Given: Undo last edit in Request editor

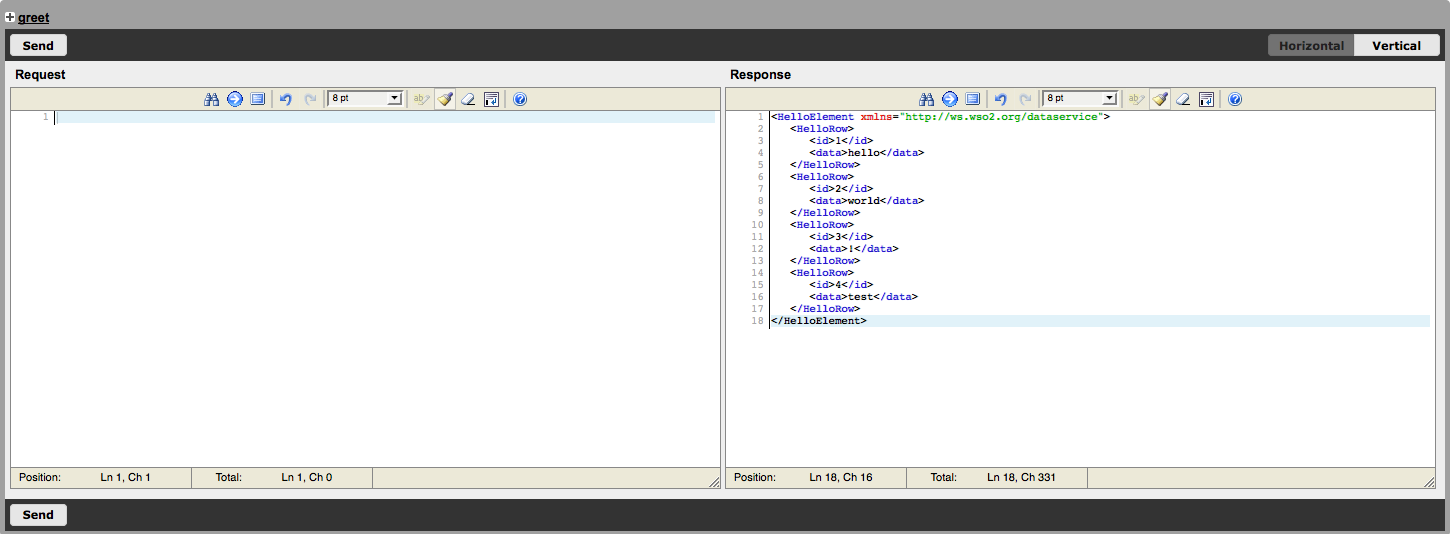Looking at the screenshot, I should click(286, 99).
